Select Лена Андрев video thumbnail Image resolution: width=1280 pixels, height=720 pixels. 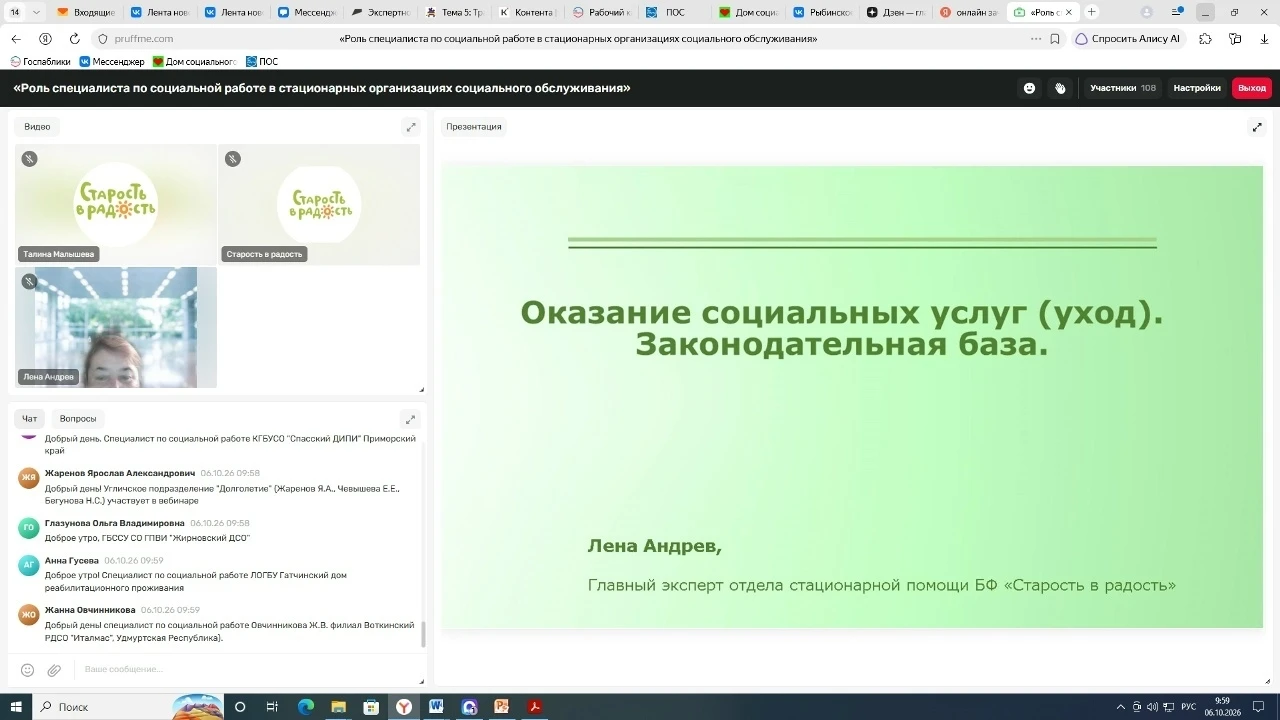pyautogui.click(x=116, y=327)
